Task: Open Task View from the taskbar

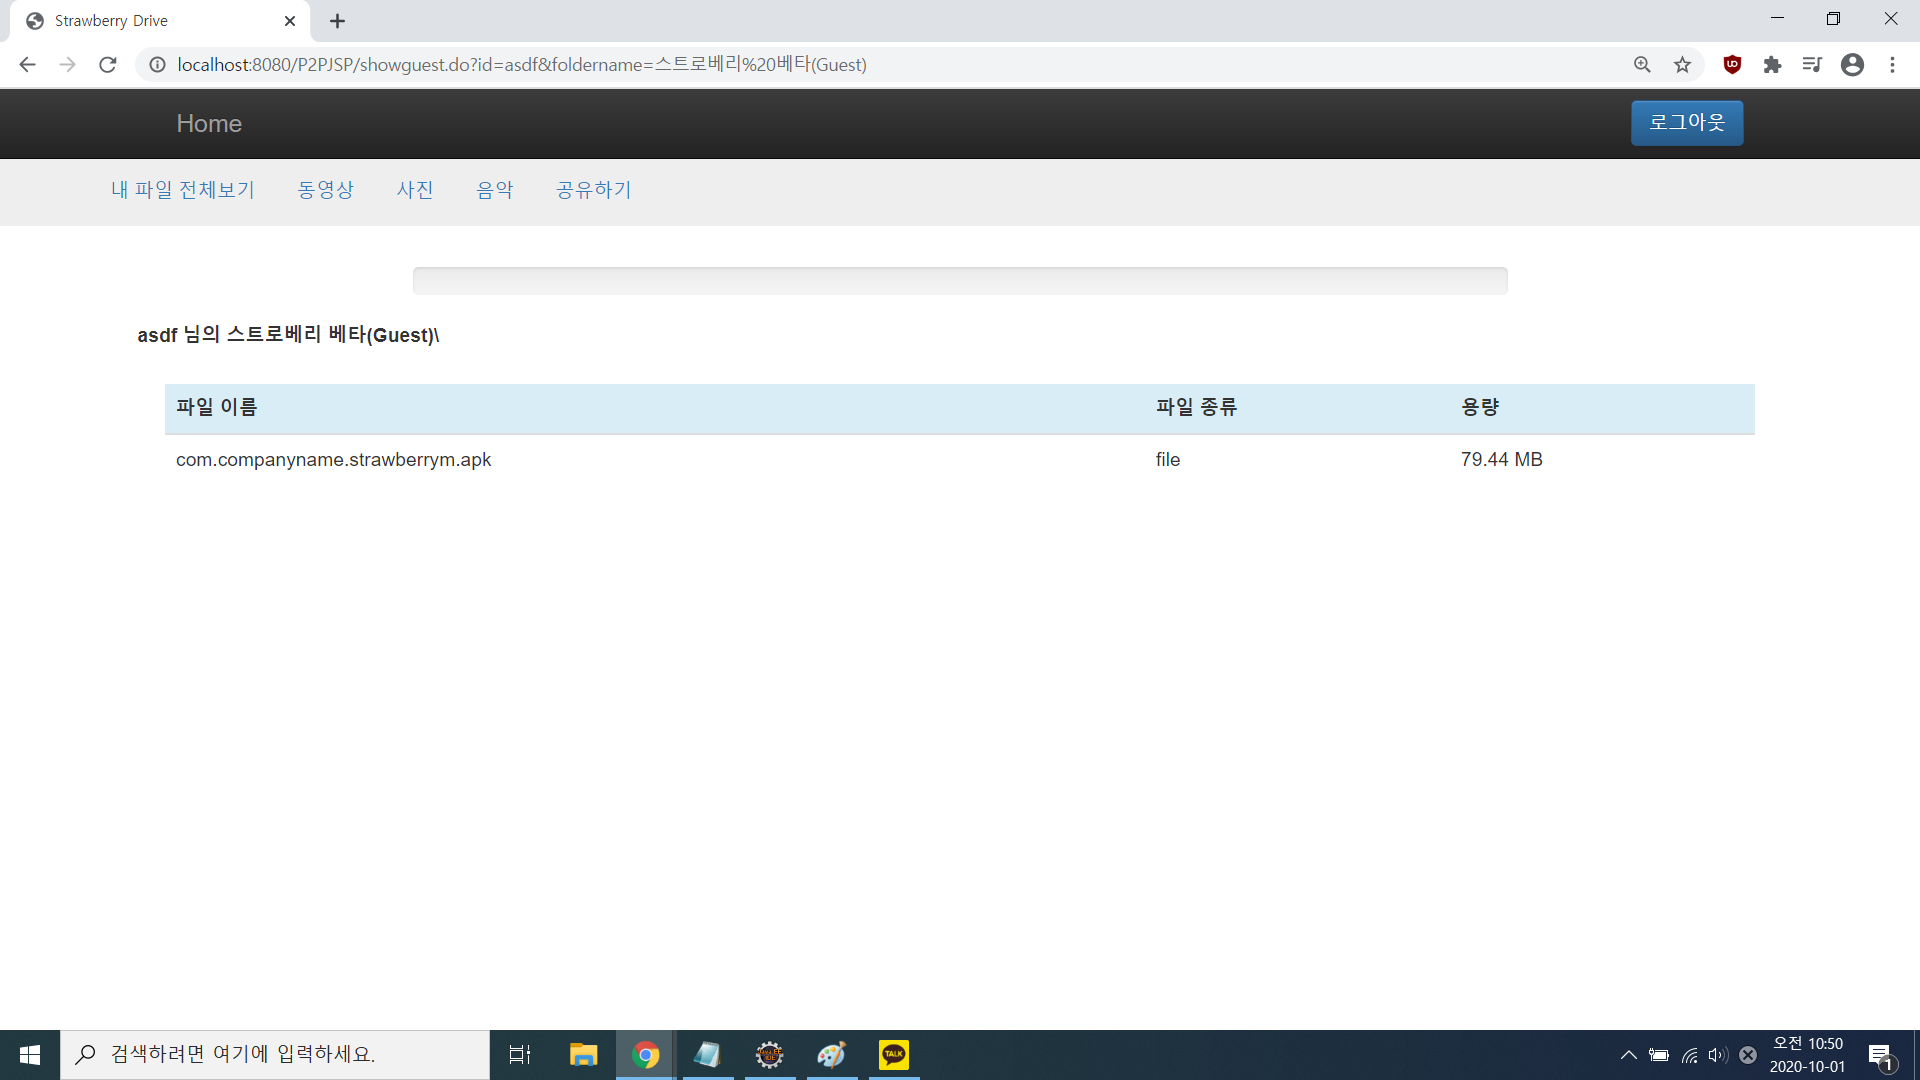Action: pos(519,1054)
